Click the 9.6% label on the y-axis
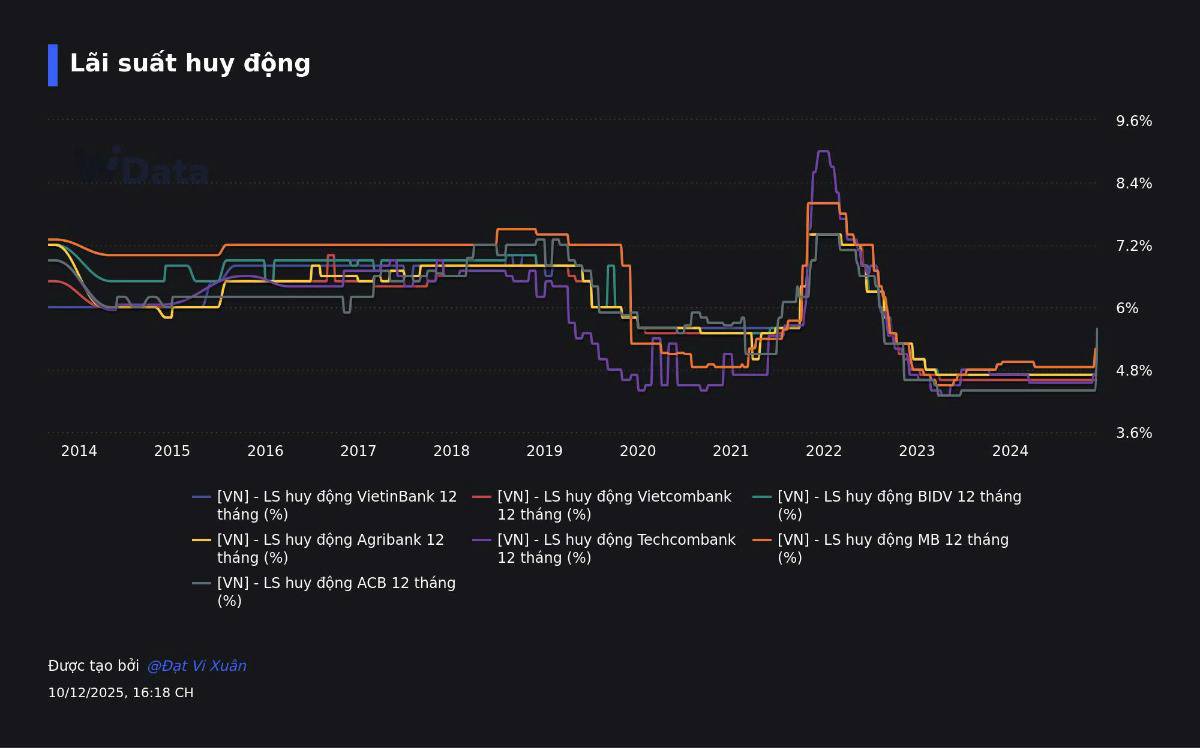 [1134, 121]
